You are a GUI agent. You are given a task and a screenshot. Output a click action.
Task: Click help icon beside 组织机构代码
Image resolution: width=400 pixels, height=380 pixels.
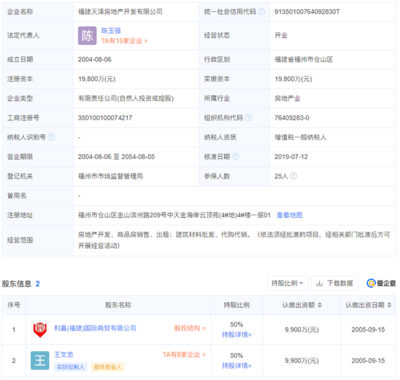[x=249, y=118]
